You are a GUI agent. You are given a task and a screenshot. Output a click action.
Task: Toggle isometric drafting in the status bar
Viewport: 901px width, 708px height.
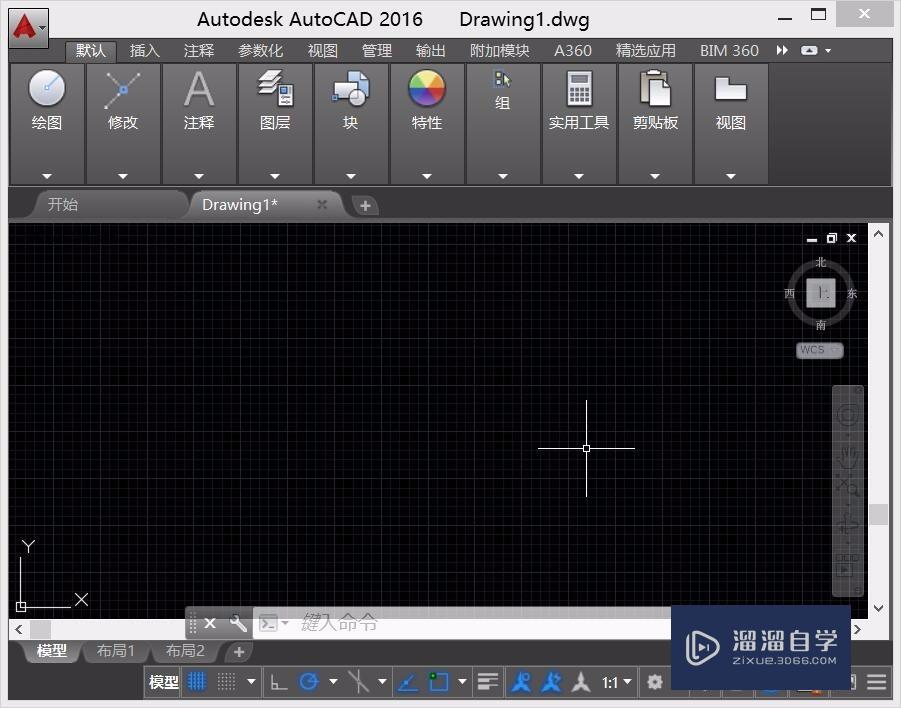click(358, 682)
